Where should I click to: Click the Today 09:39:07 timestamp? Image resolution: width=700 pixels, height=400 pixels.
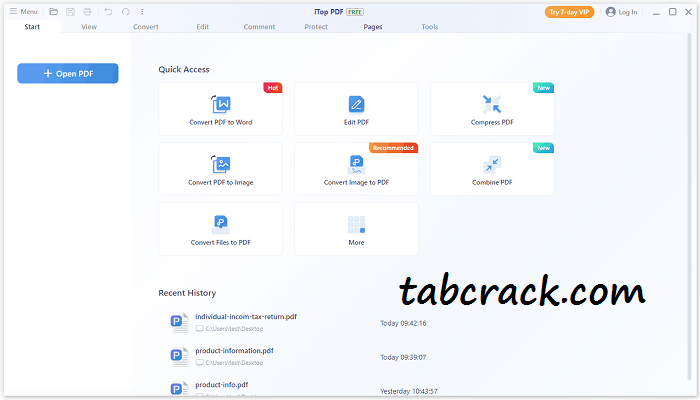(403, 357)
